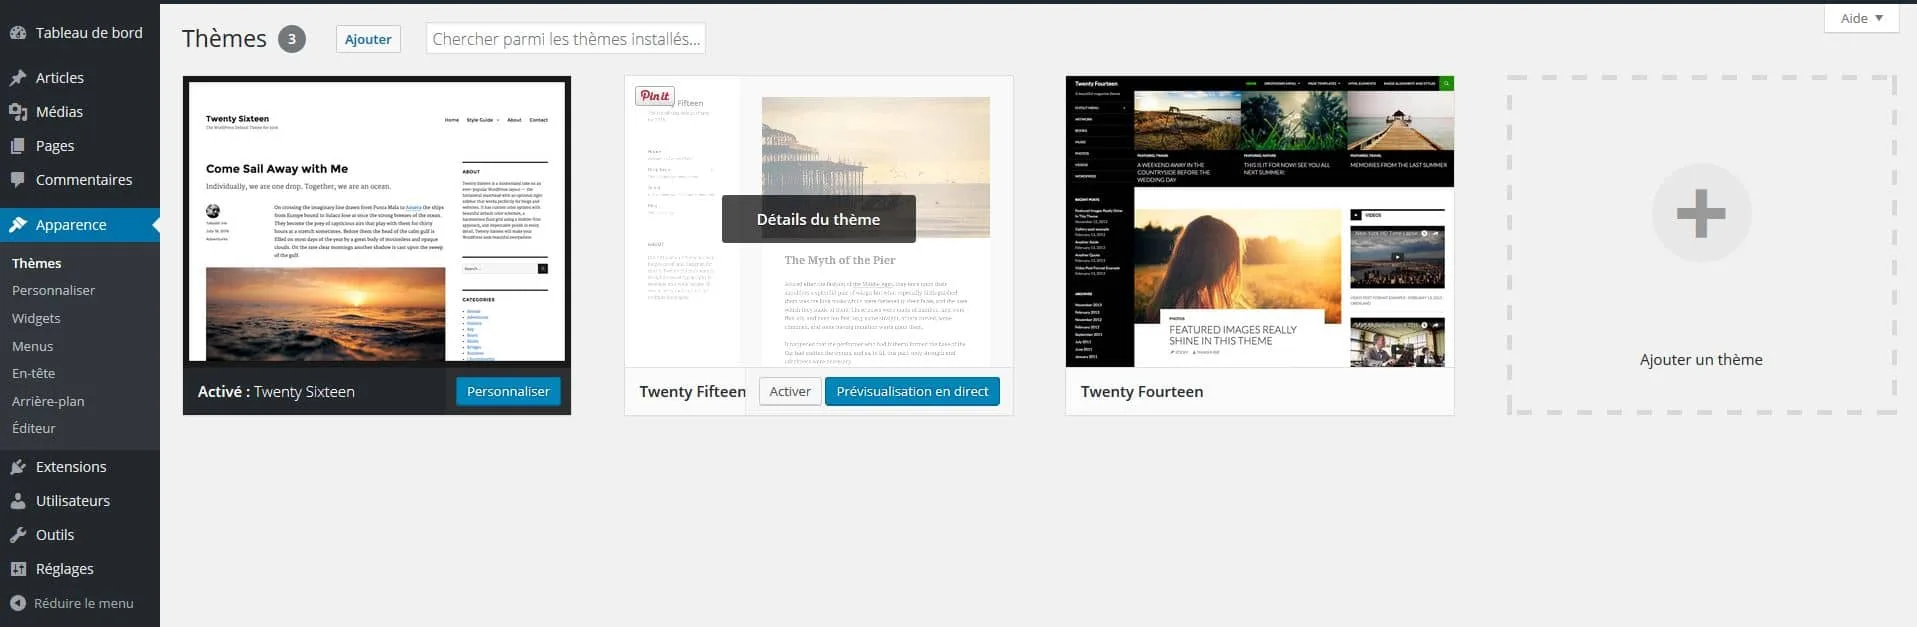The height and width of the screenshot is (627, 1917).
Task: Click the large plus icon to add theme
Action: [1701, 213]
